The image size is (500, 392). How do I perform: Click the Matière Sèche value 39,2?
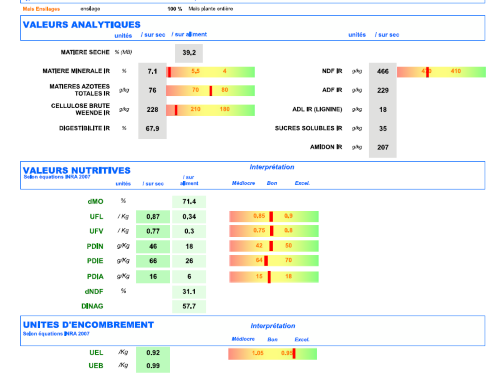189,53
